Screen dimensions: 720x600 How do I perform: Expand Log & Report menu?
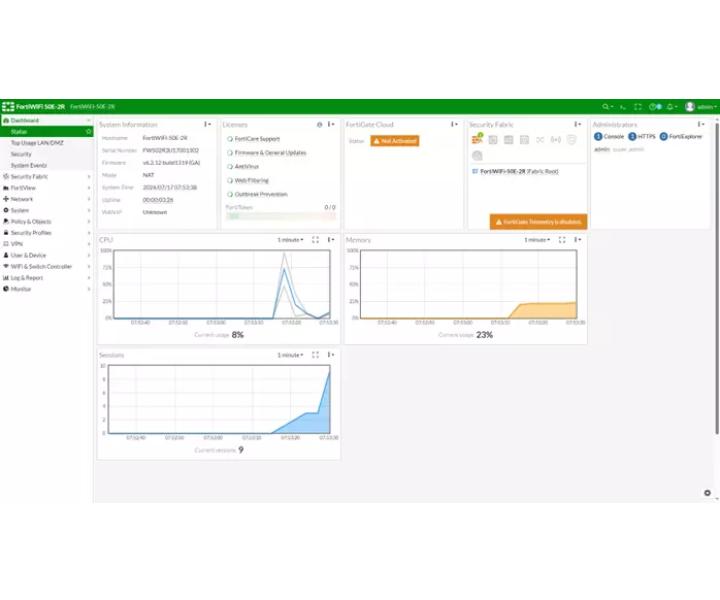[46, 278]
